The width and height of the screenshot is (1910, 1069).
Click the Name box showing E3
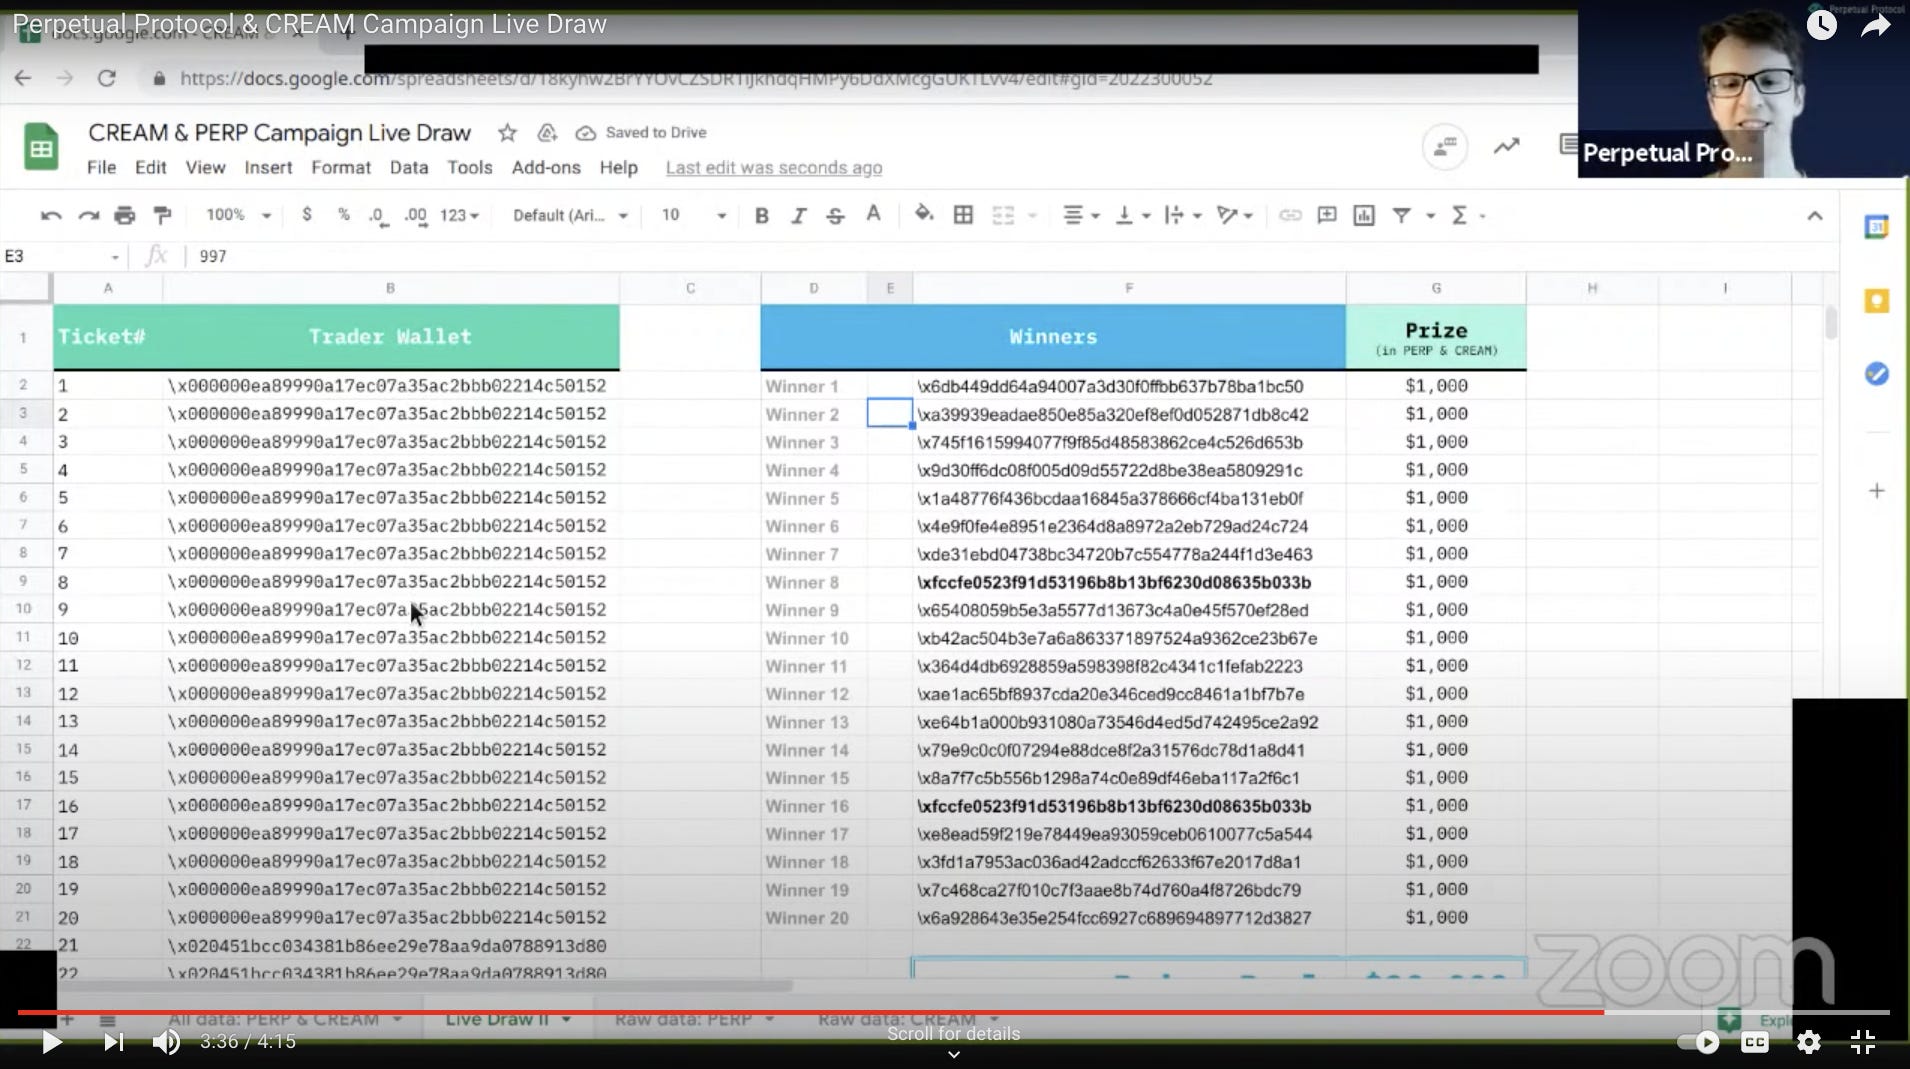coord(60,256)
